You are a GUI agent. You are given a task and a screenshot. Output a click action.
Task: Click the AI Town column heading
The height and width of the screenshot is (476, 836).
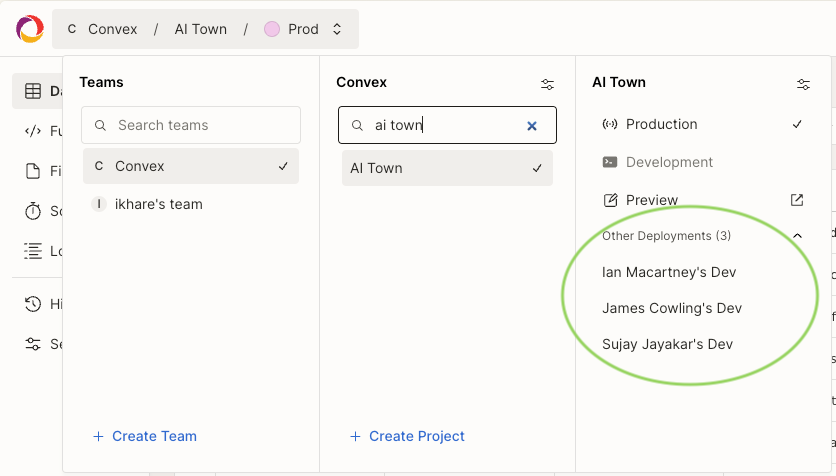(619, 82)
